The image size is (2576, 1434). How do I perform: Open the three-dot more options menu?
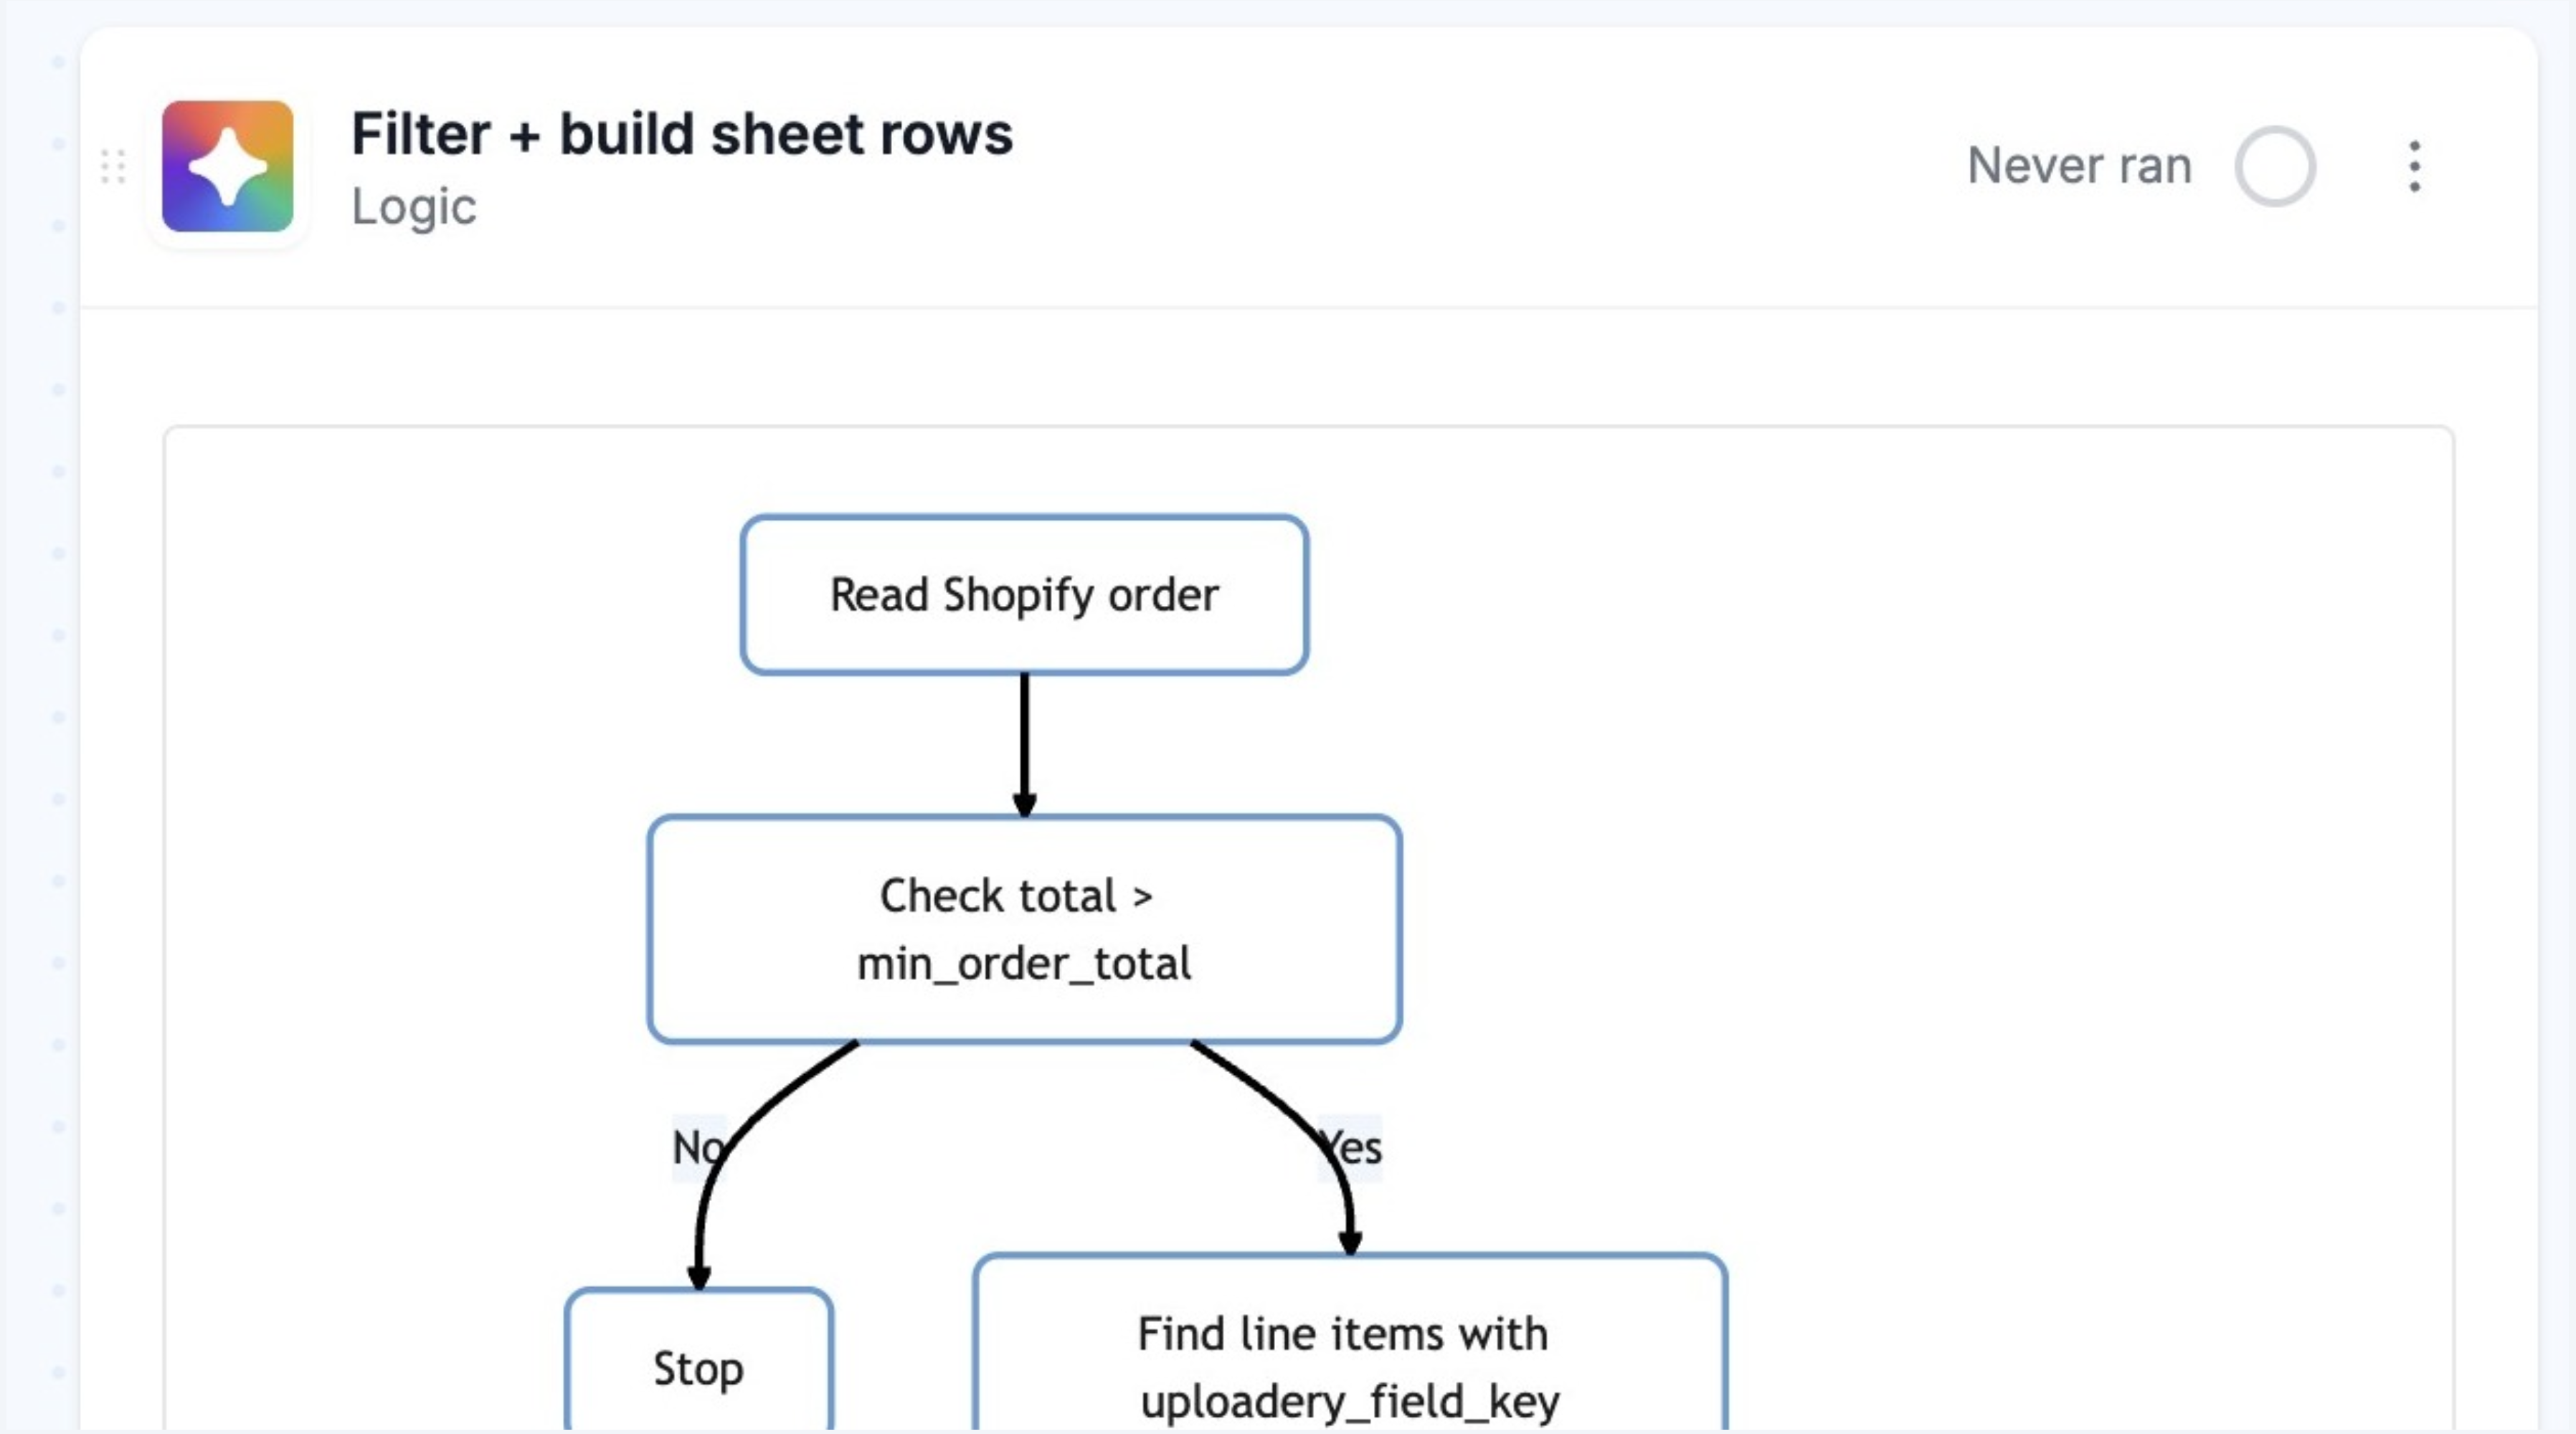[x=2414, y=166]
